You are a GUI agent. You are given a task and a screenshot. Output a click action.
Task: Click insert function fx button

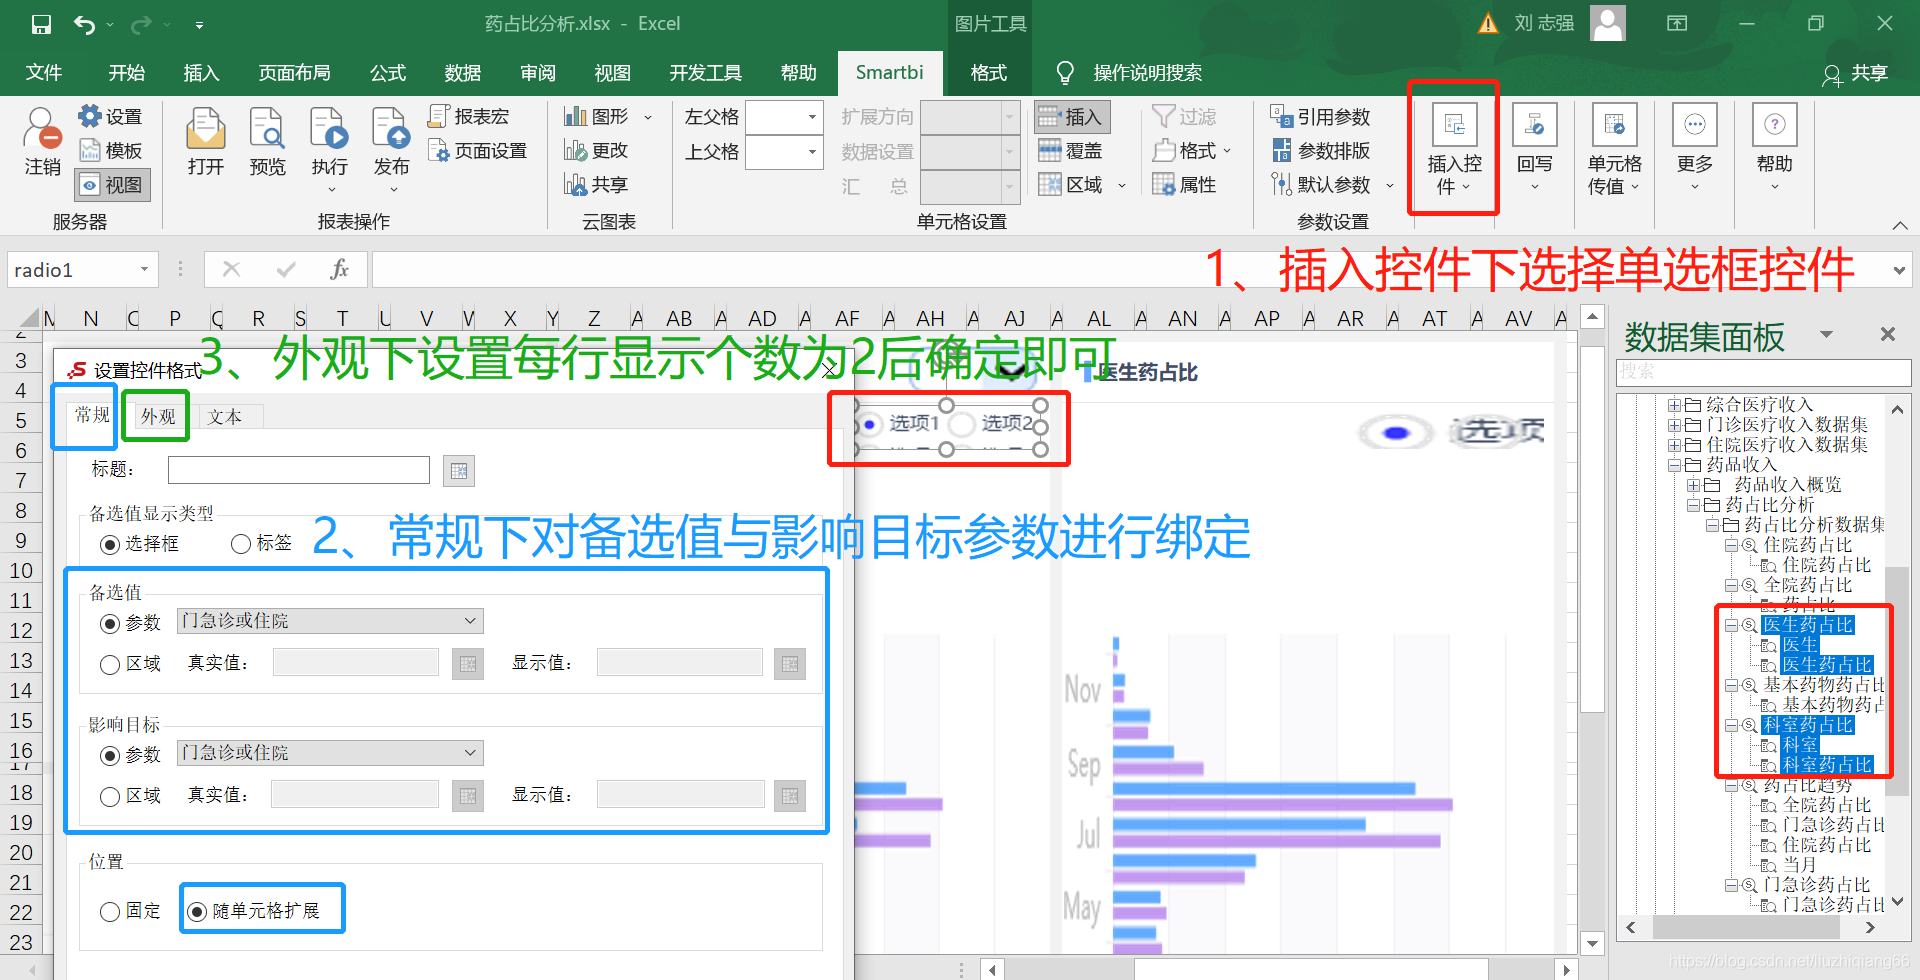coord(339,269)
